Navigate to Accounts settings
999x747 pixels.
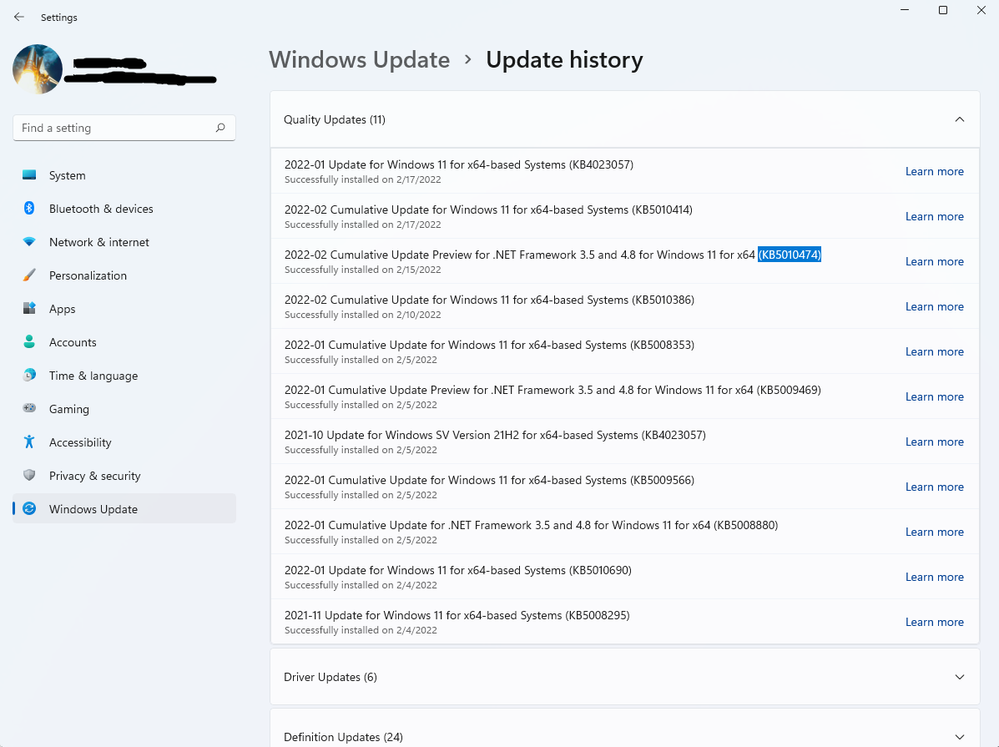pyautogui.click(x=124, y=342)
